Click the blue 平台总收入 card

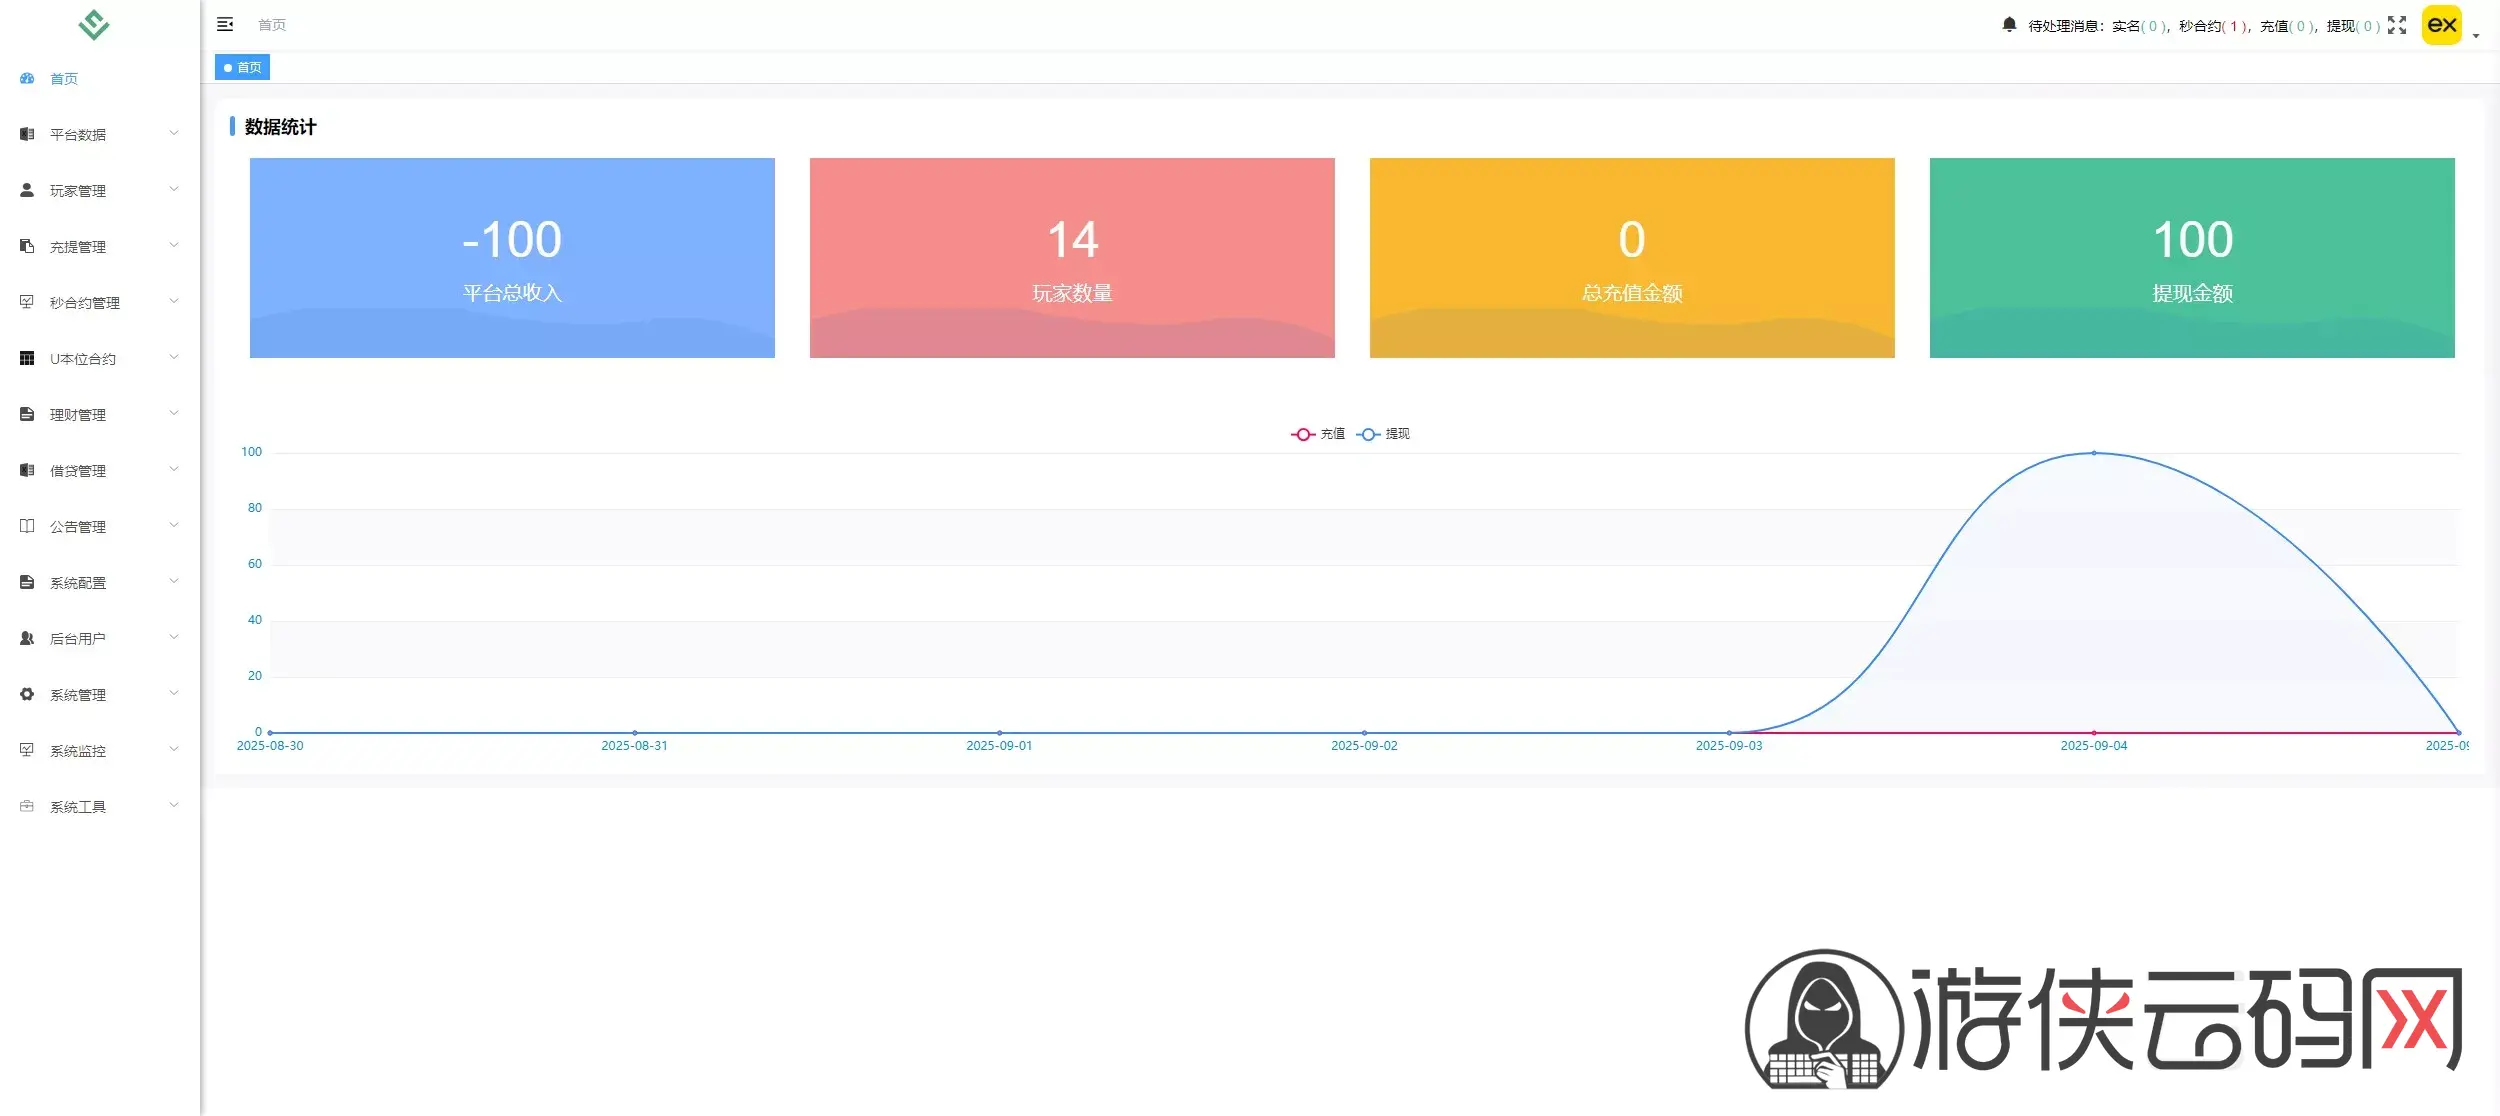tap(512, 257)
